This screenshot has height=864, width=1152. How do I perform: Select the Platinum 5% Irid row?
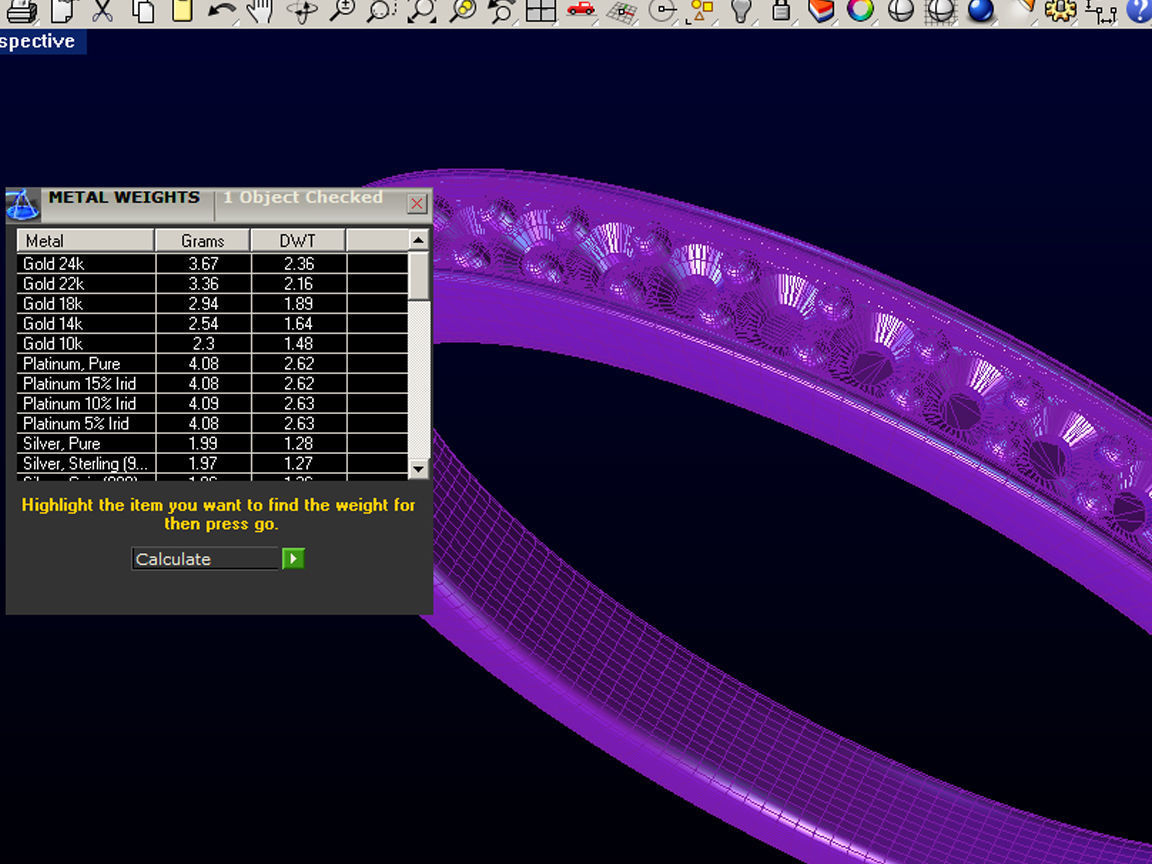coord(212,423)
